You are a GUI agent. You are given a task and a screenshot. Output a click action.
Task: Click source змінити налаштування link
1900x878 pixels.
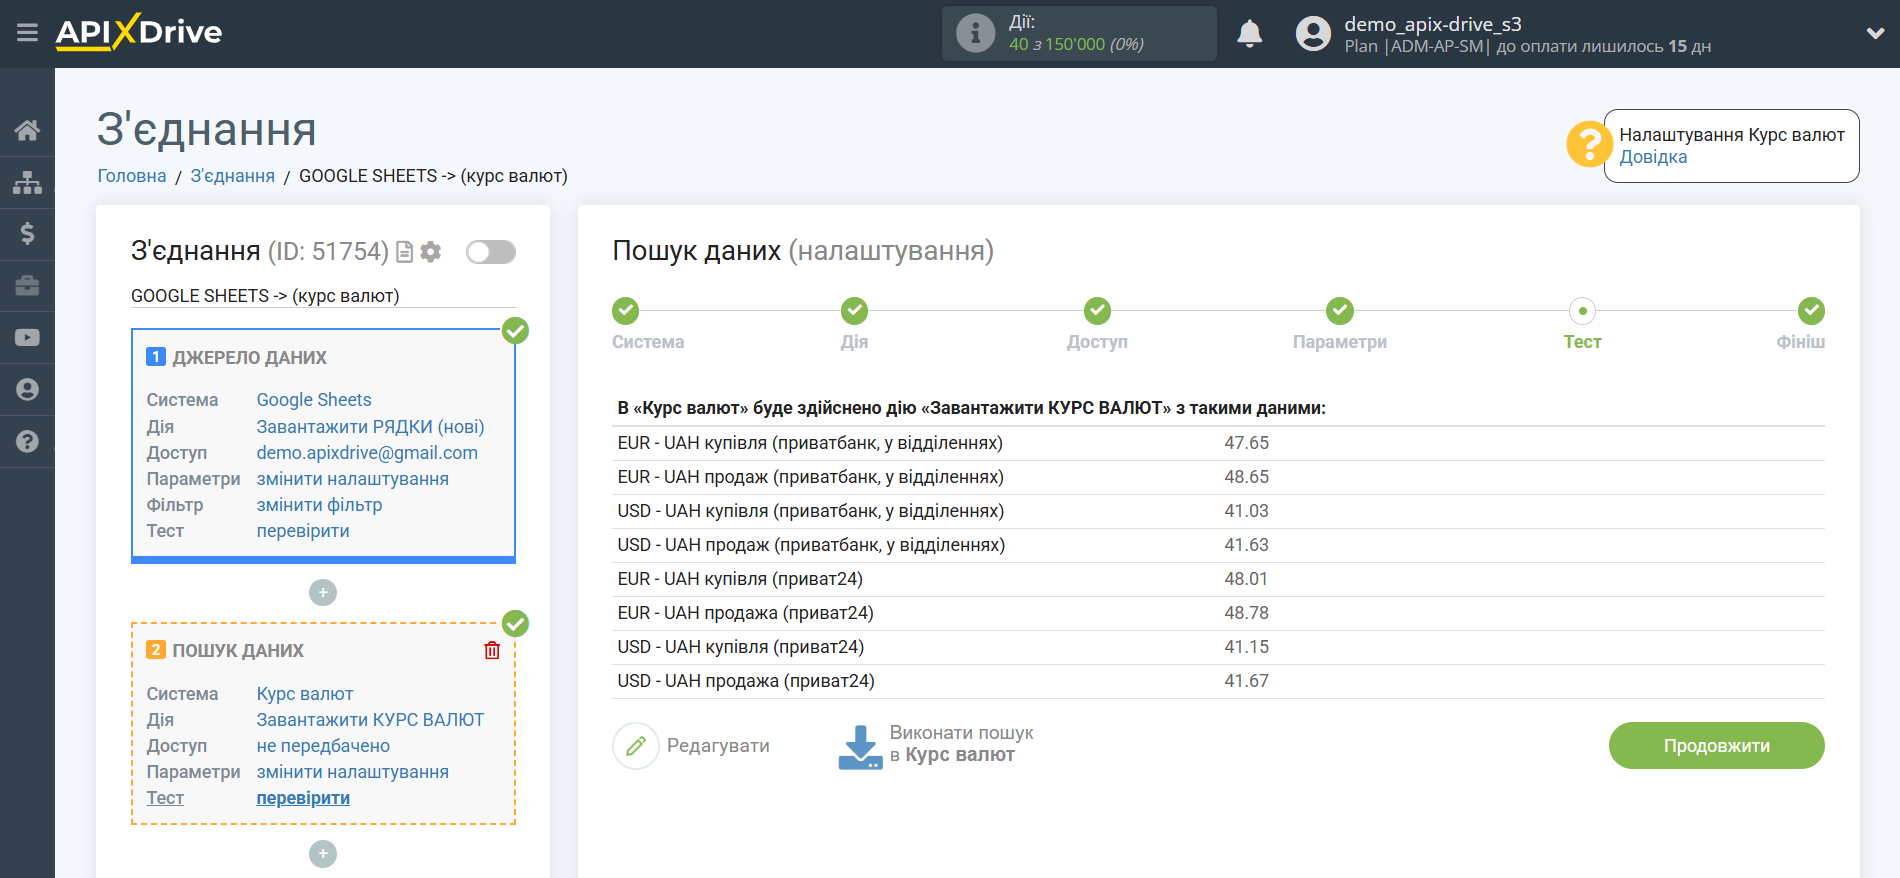(x=352, y=479)
